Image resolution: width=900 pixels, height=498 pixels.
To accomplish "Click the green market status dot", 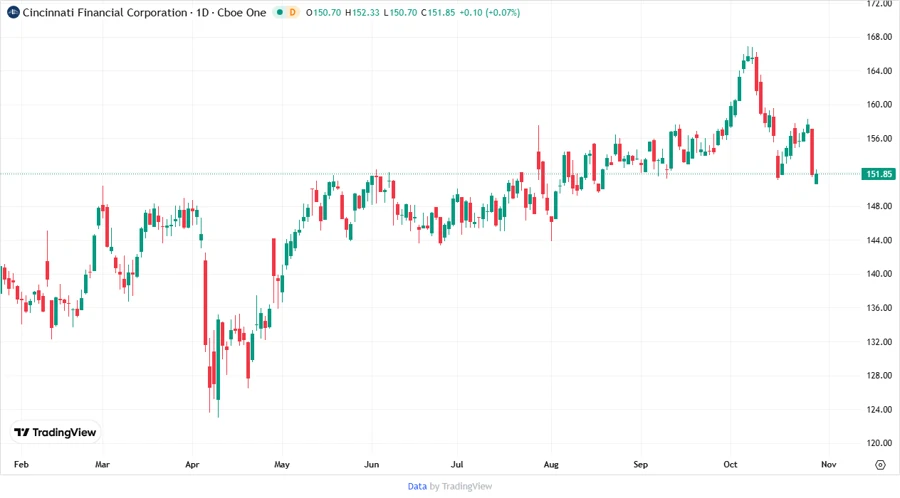I will (x=280, y=12).
